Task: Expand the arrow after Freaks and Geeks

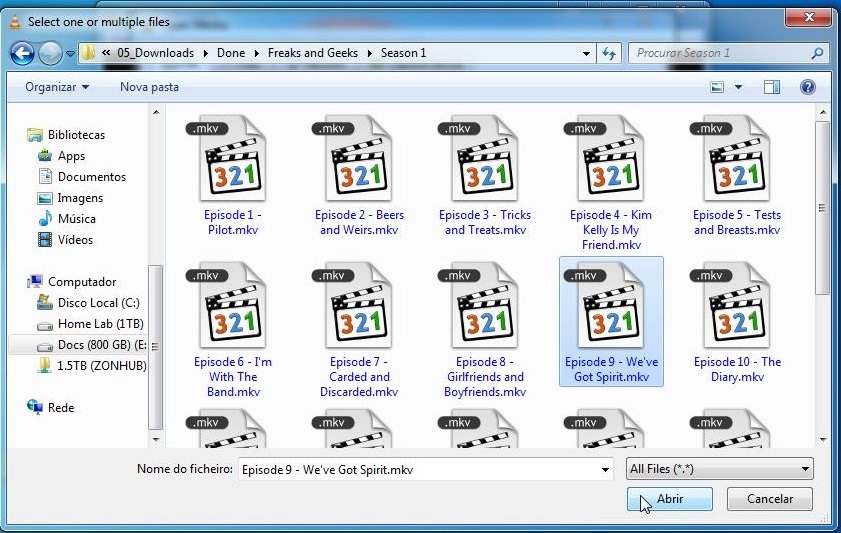Action: pos(370,53)
